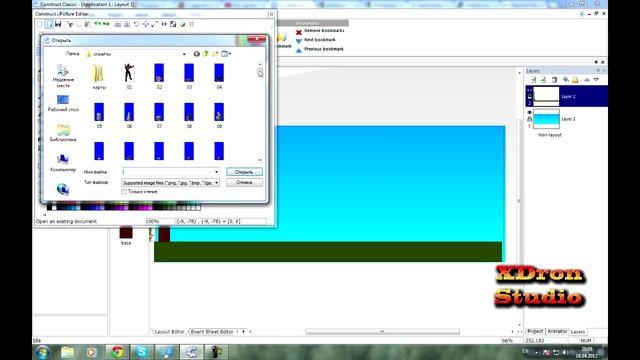Toggle the lock of Layer 2
640x360 pixels.
(x=529, y=97)
